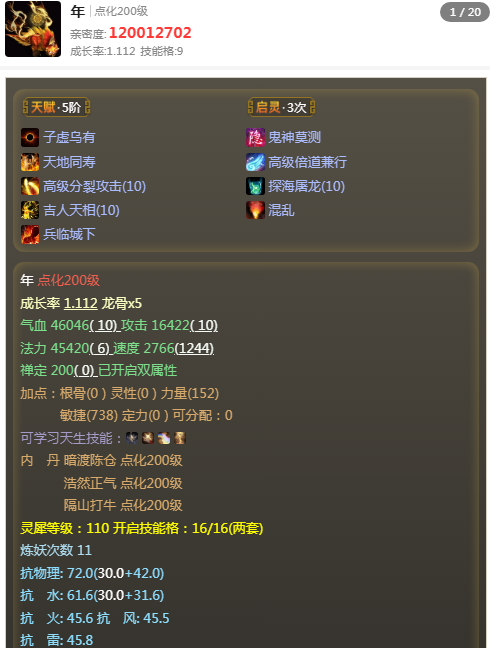Screen dimensions: 490x648
Task: Click the underlined growth rate 1.112
Action: pos(81,303)
